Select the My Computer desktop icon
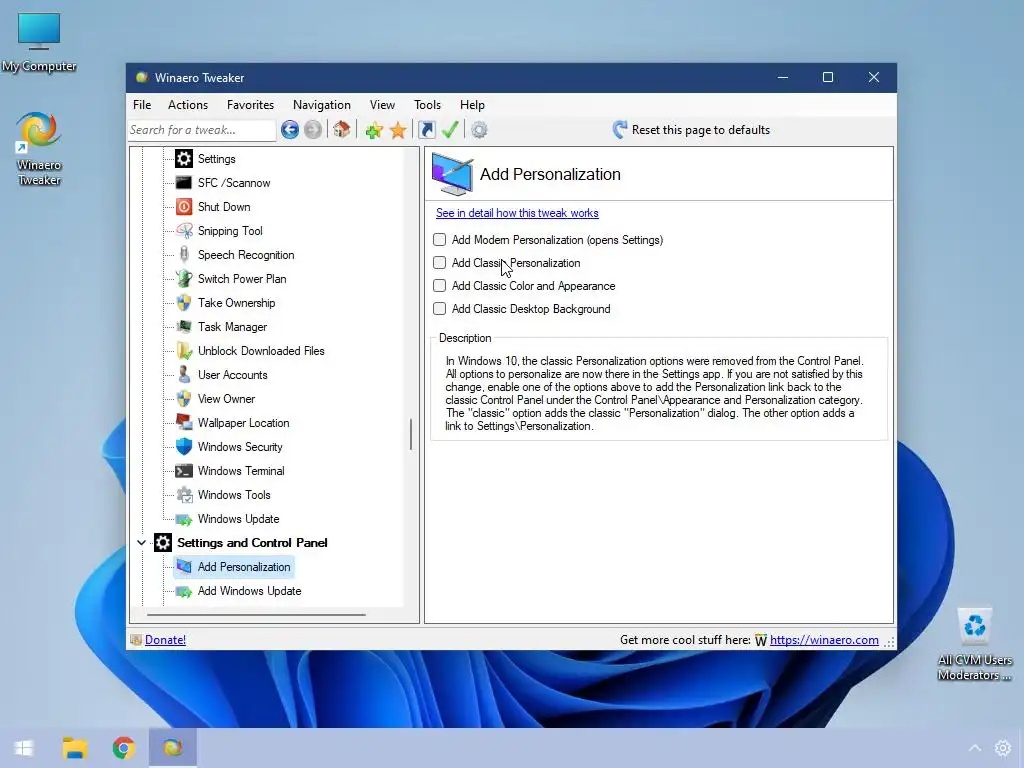1024x768 pixels. [39, 42]
